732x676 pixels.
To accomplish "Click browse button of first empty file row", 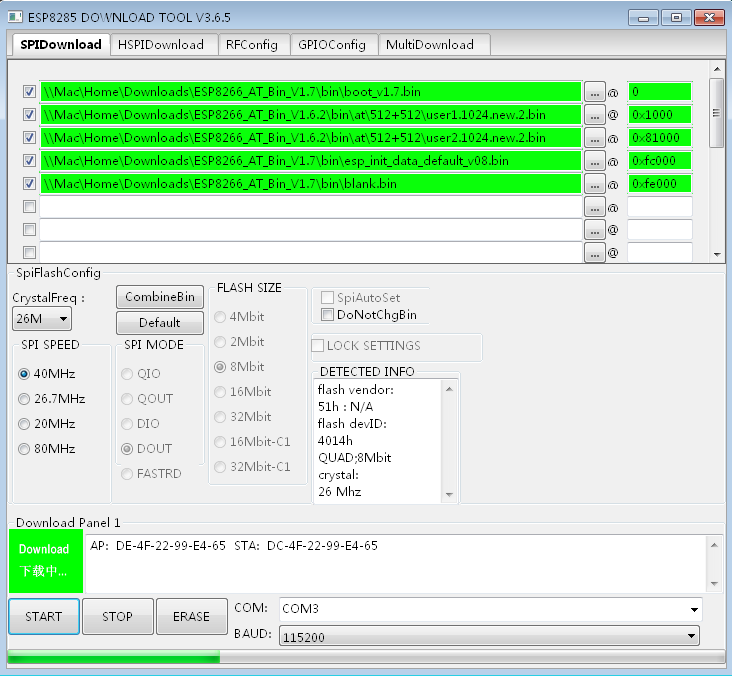I will 595,207.
